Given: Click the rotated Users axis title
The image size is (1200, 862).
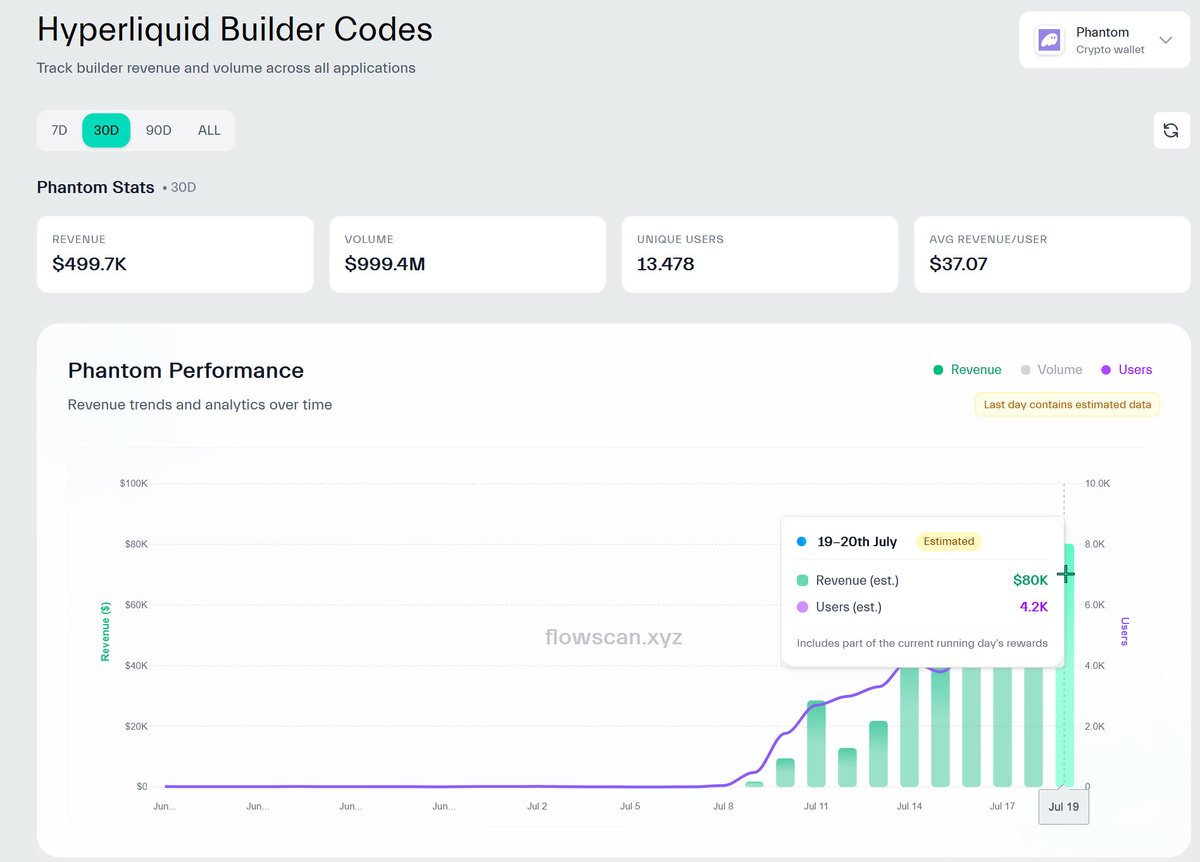Looking at the screenshot, I should click(1124, 631).
